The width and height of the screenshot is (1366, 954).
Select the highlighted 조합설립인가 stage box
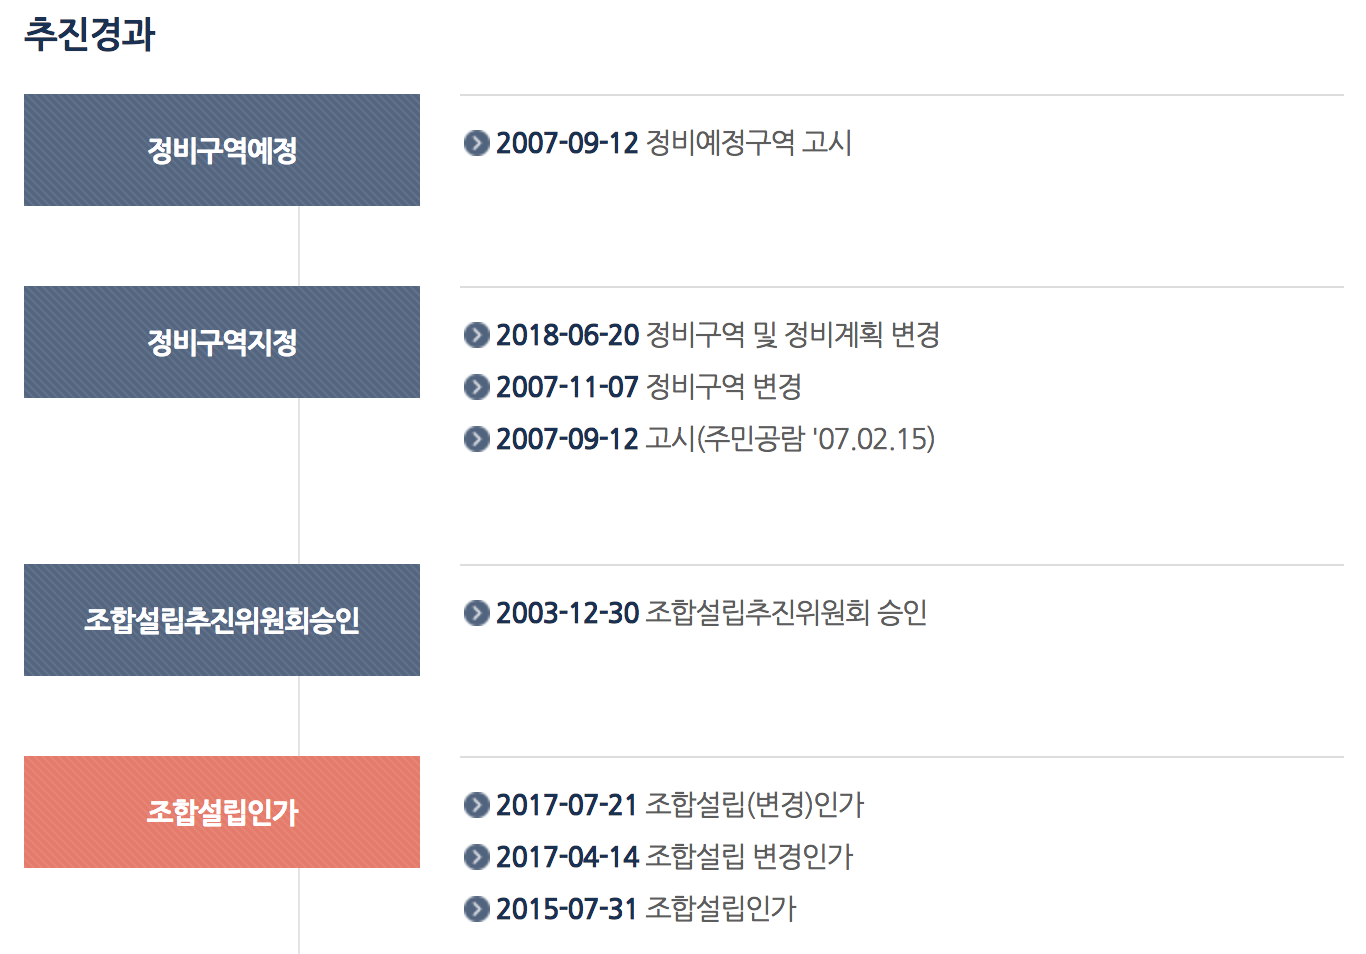pyautogui.click(x=222, y=812)
